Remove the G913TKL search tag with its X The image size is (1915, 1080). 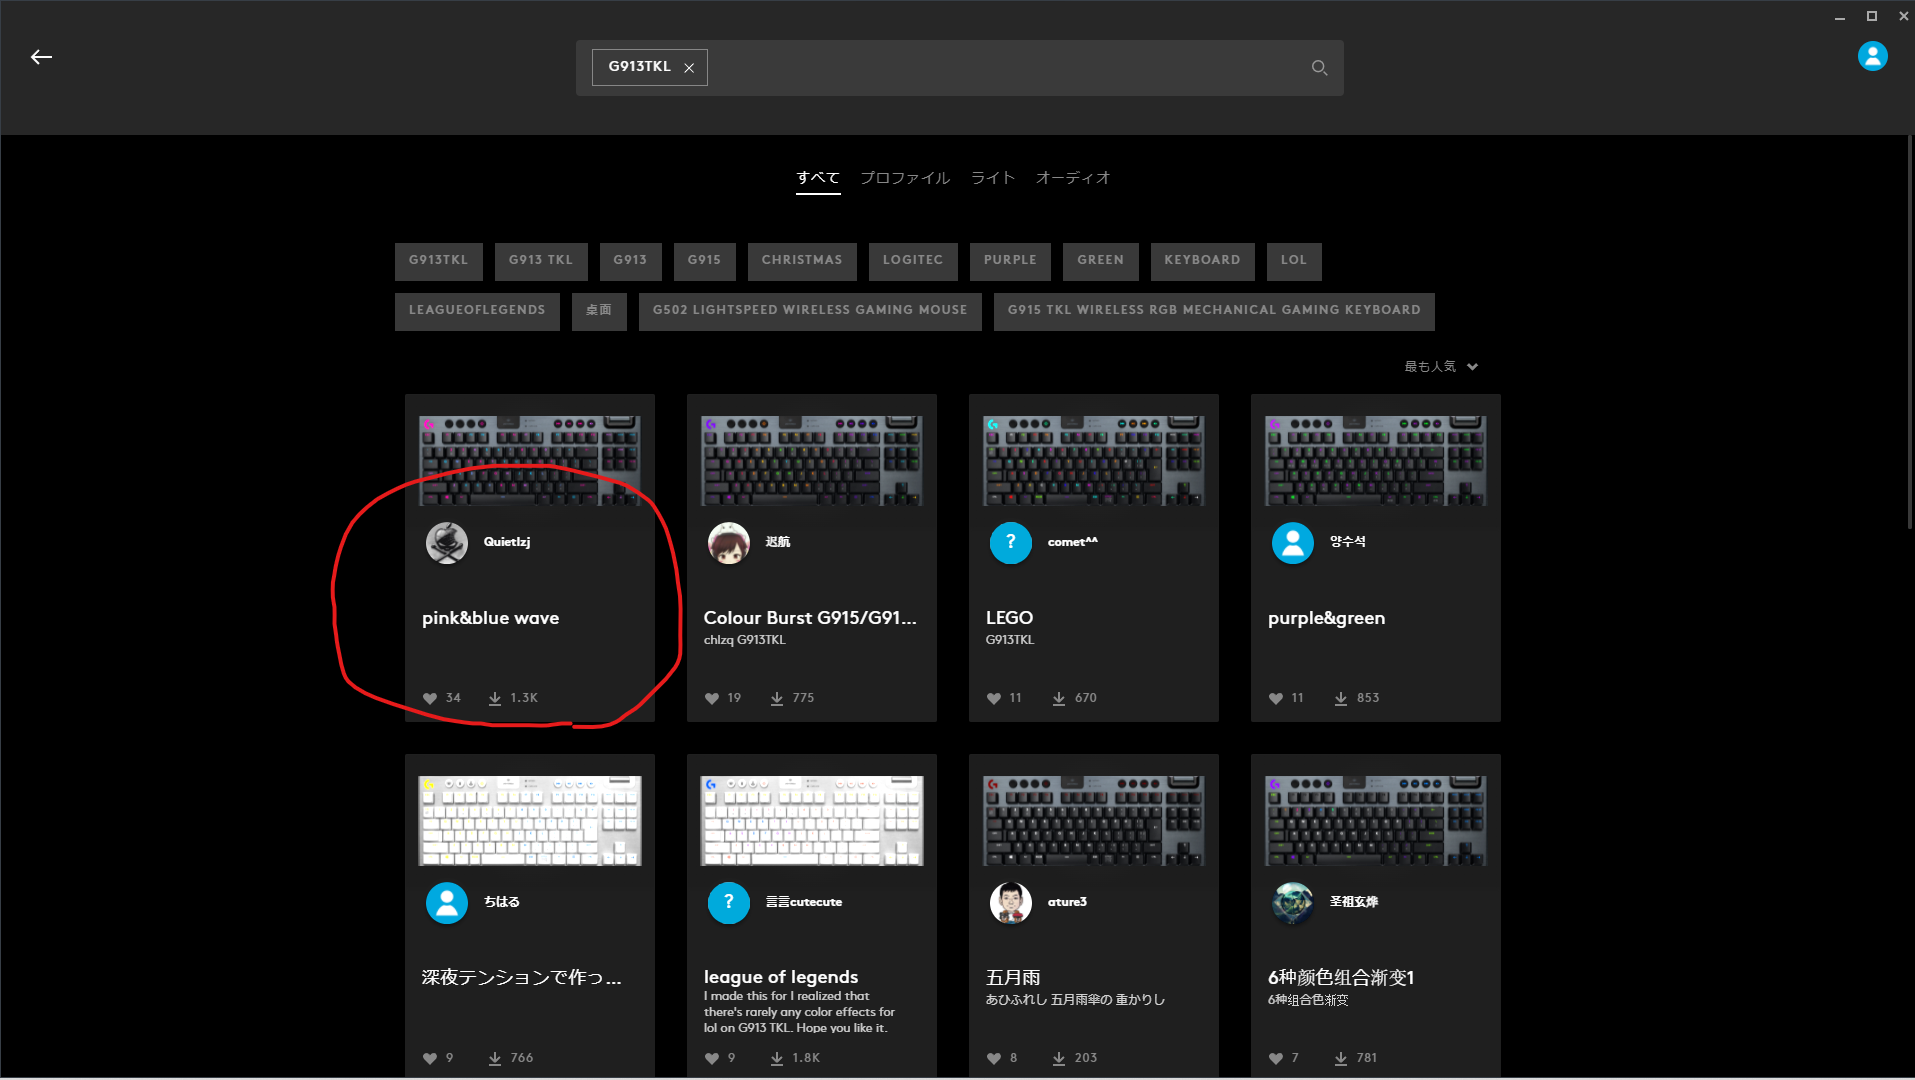pyautogui.click(x=689, y=67)
